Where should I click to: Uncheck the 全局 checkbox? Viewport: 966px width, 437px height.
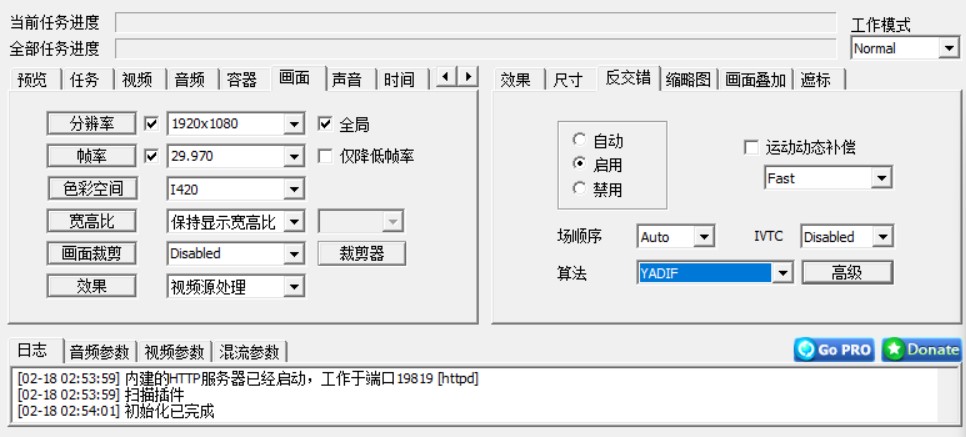click(x=325, y=124)
